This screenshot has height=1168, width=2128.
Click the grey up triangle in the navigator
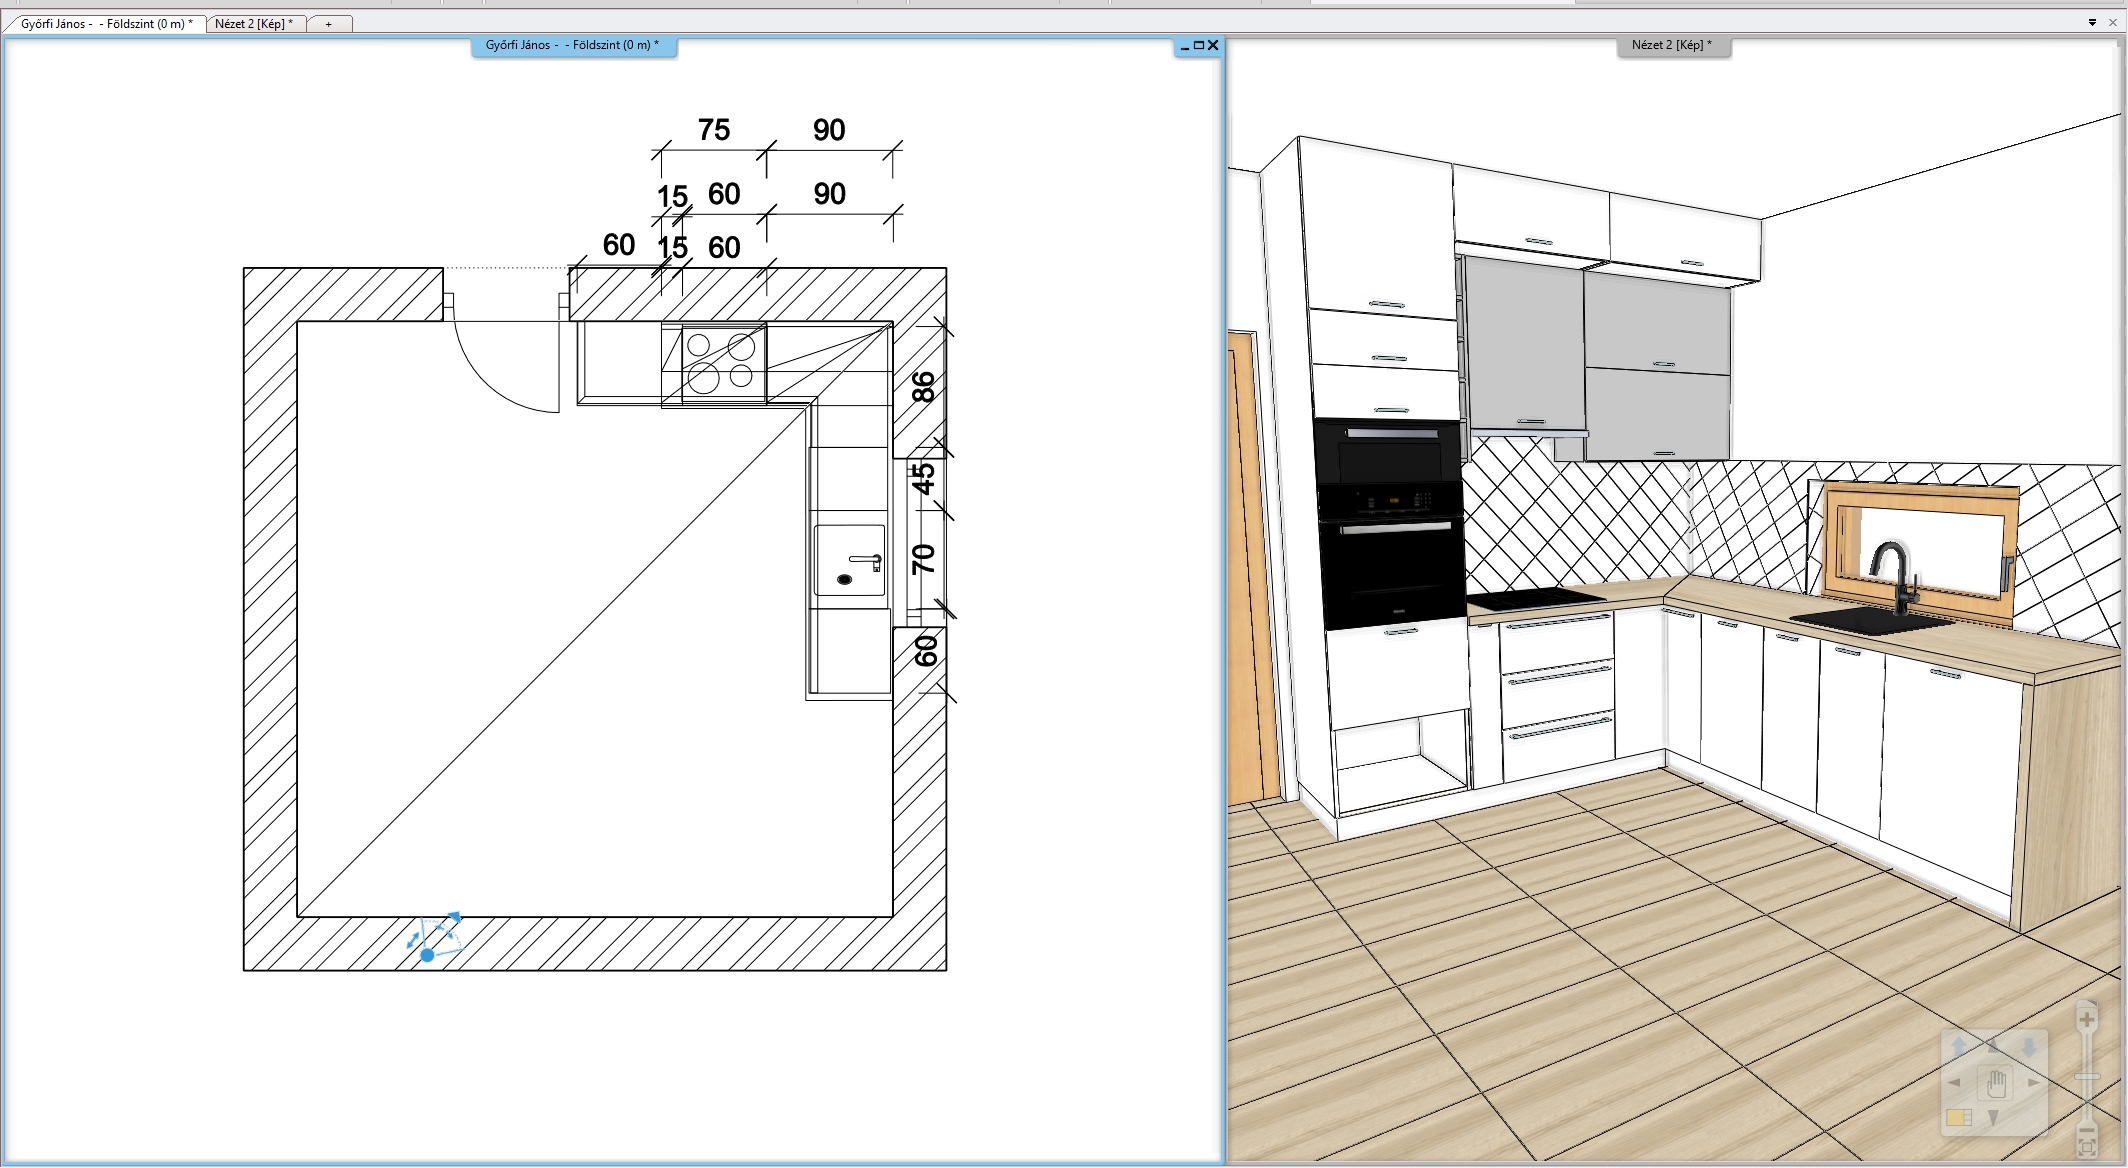(1994, 1045)
